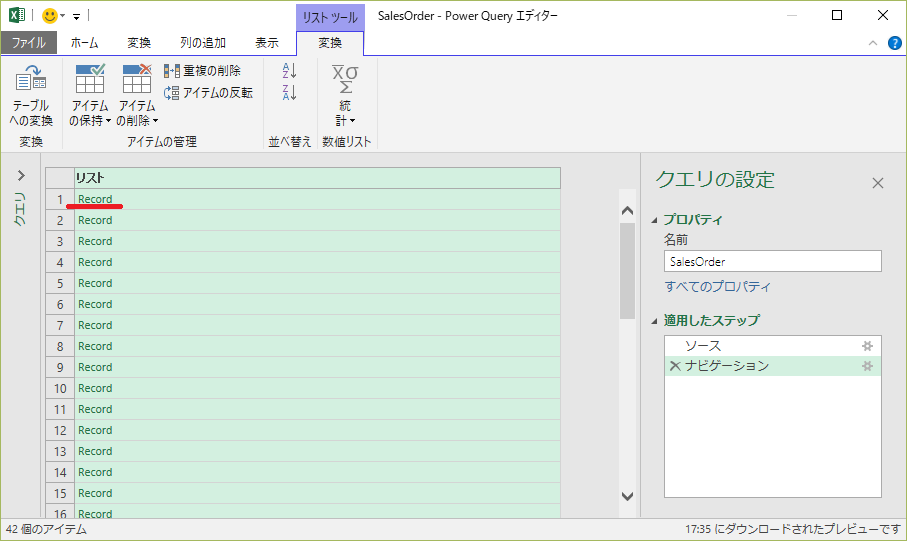This screenshot has width=907, height=541.
Task: Open the アイテムの保持 dropdown
Action: (90, 95)
